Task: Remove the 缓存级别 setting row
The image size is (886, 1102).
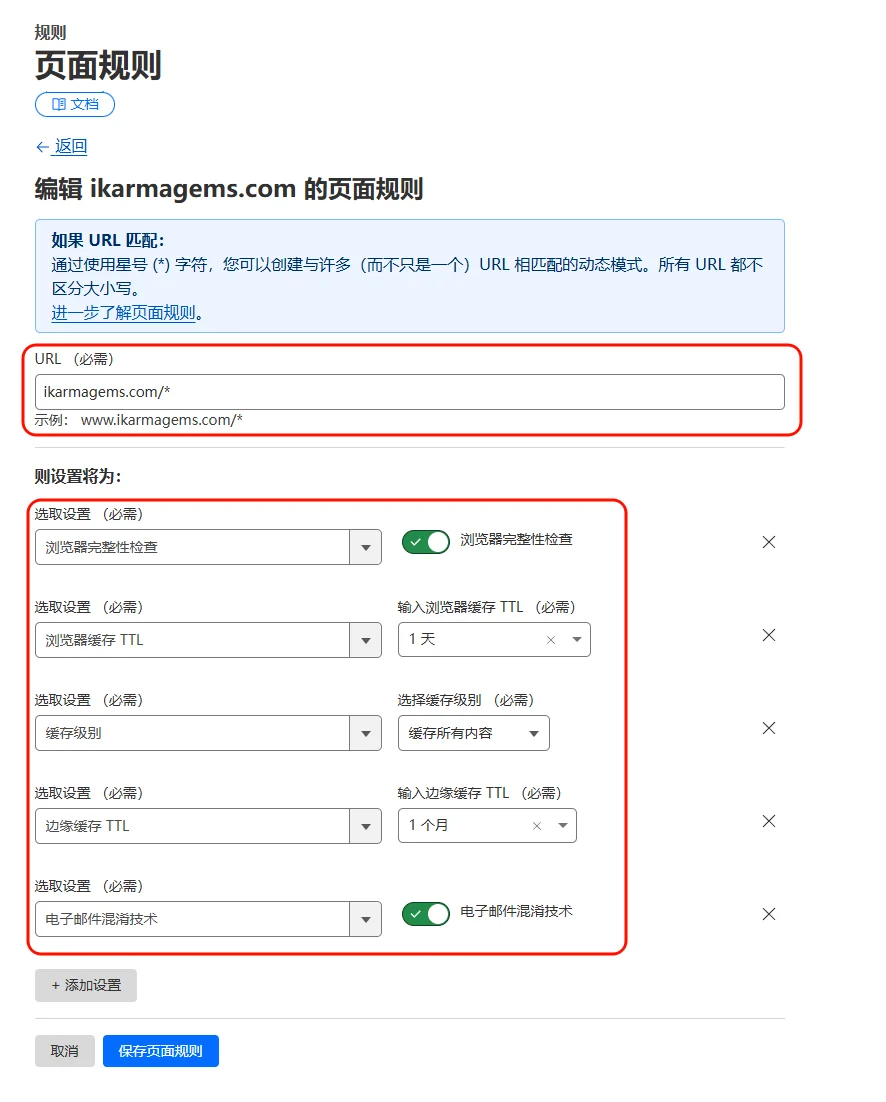Action: click(x=768, y=728)
